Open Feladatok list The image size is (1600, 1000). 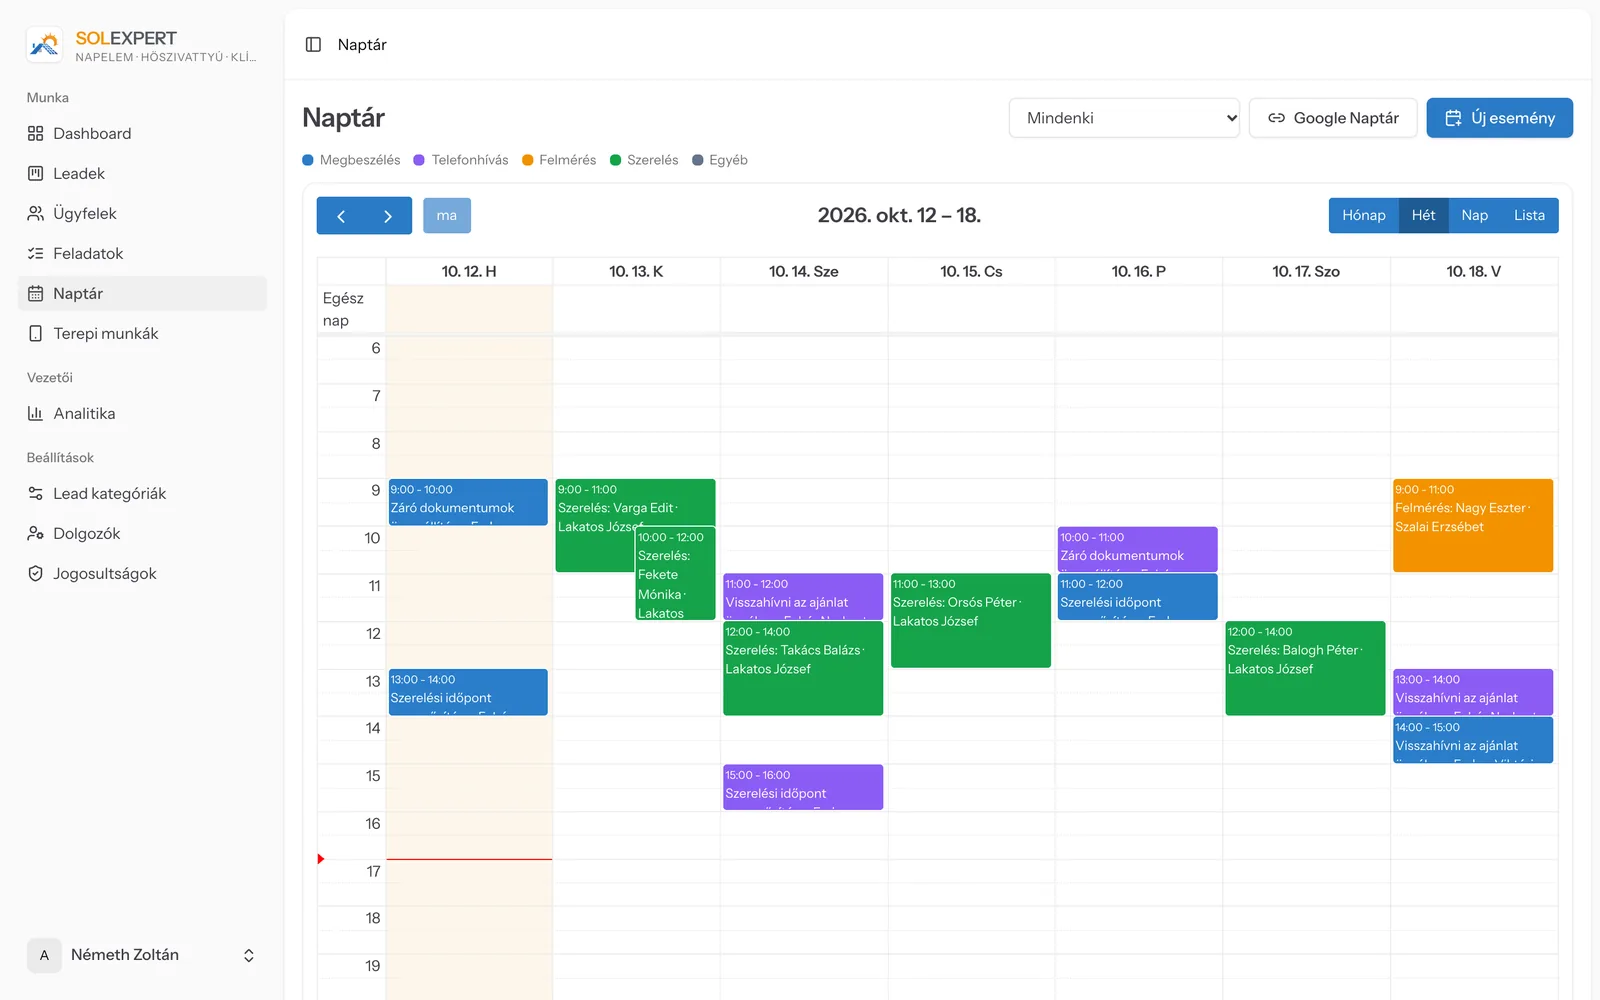click(142, 254)
